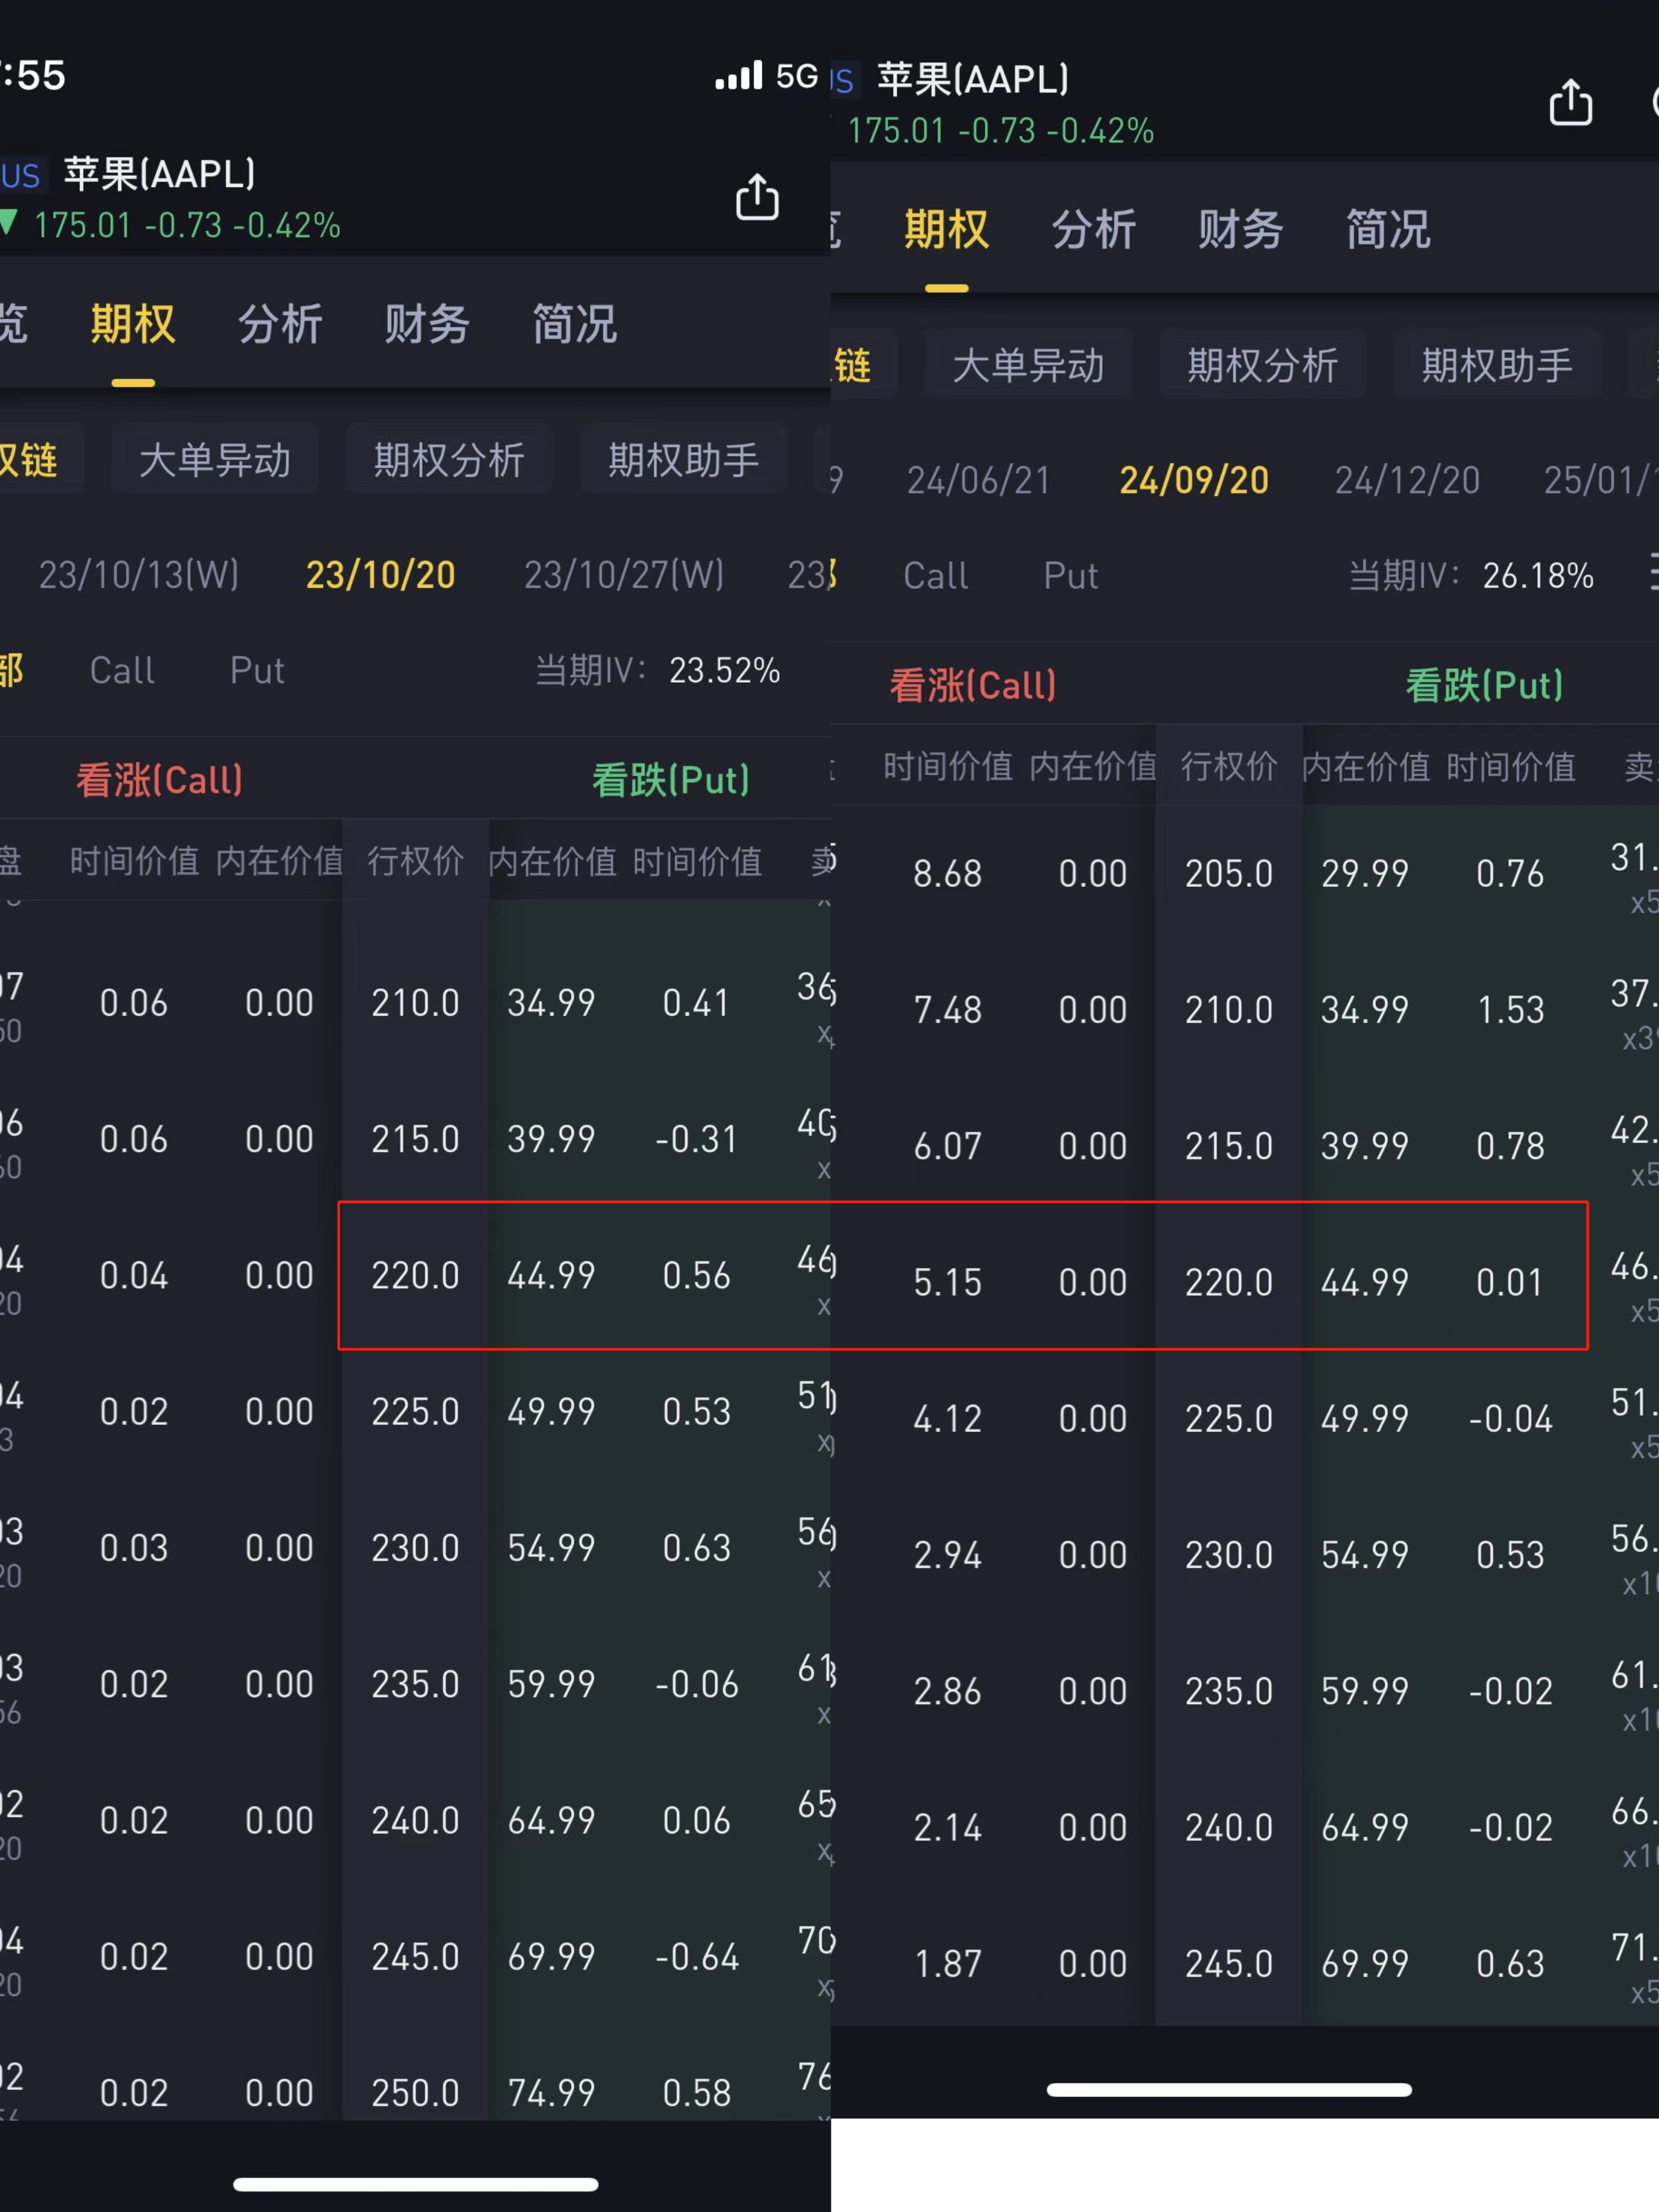The width and height of the screenshot is (1659, 2212).
Task: Tap 当期IV 26.18% value
Action: 1538,576
